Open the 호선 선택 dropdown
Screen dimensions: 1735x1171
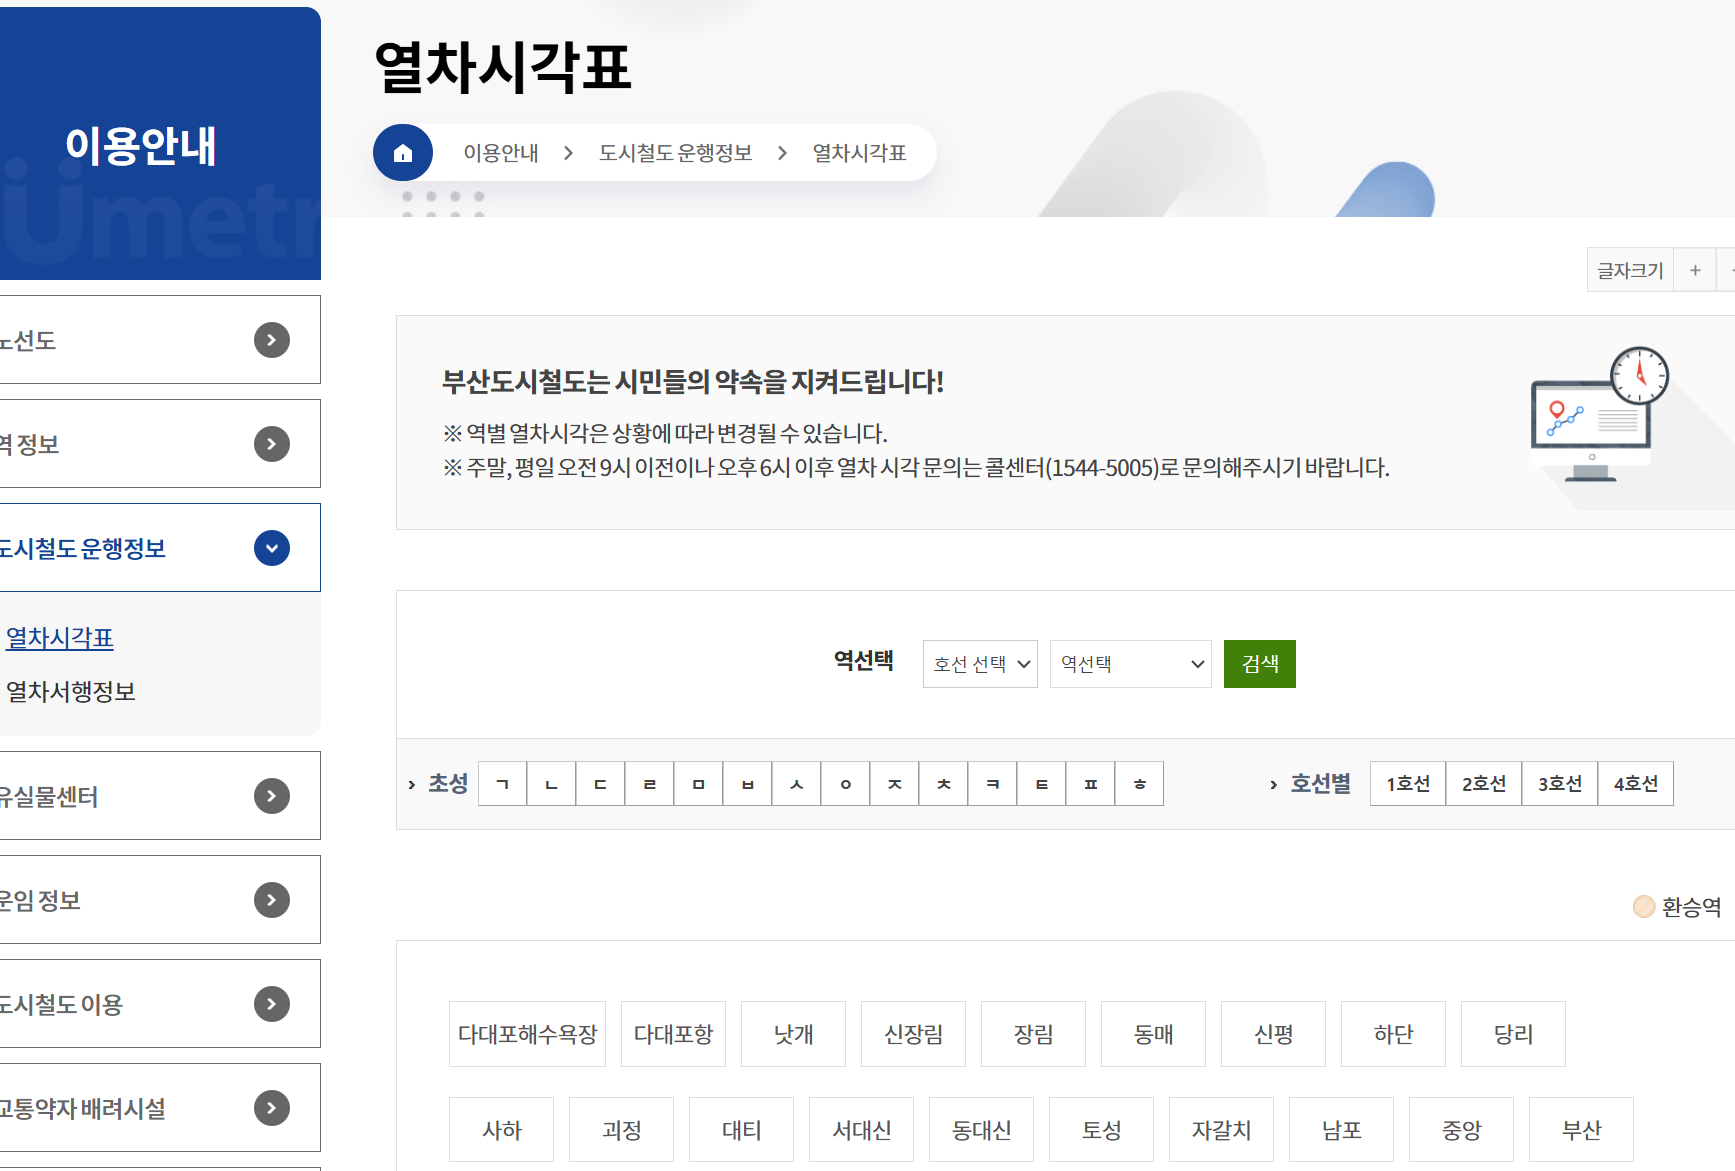tap(979, 663)
